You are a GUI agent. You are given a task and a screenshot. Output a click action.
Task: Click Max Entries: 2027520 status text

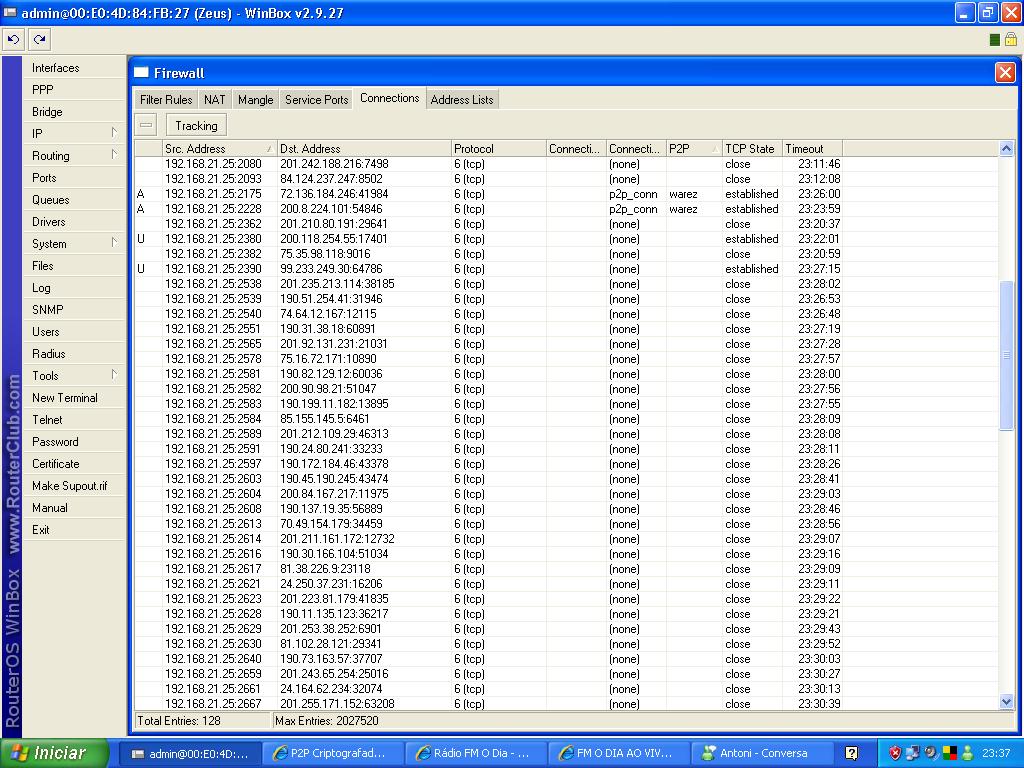327,721
